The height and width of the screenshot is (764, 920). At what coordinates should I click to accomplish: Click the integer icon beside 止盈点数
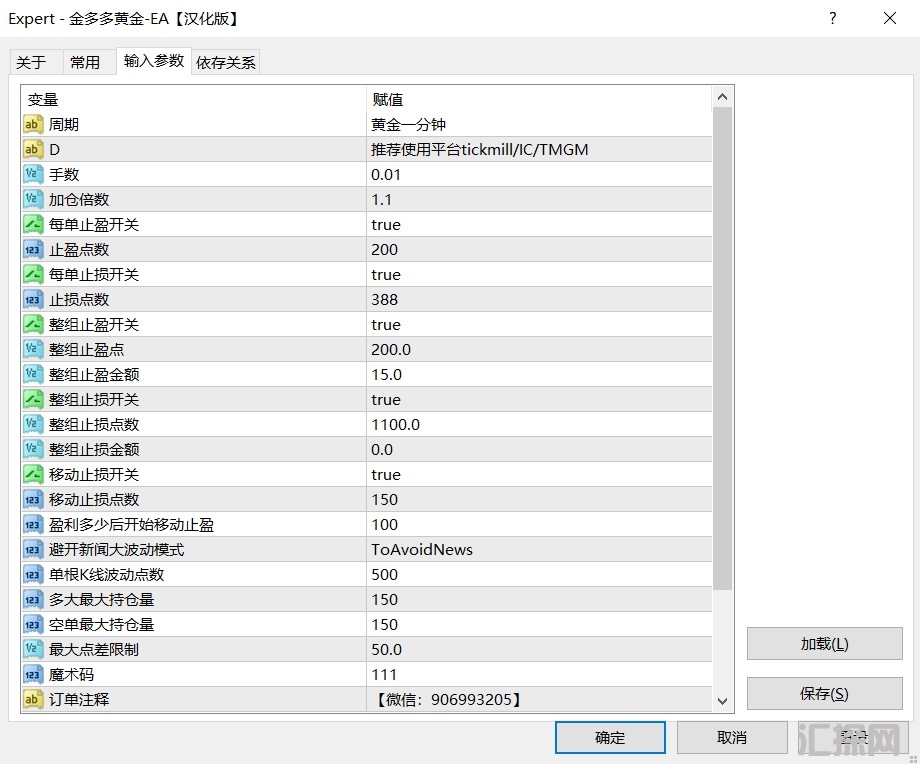pyautogui.click(x=33, y=250)
